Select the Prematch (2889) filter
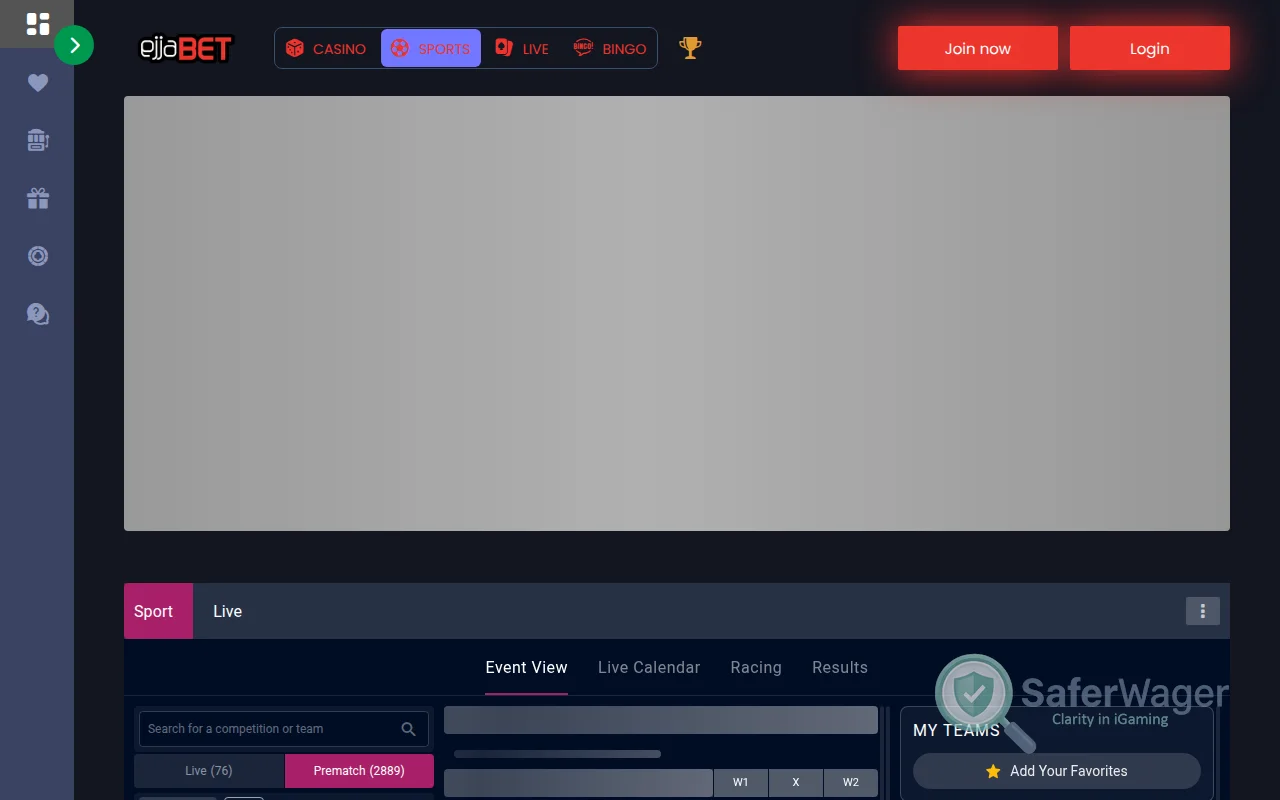Image resolution: width=1280 pixels, height=800 pixels. click(359, 770)
